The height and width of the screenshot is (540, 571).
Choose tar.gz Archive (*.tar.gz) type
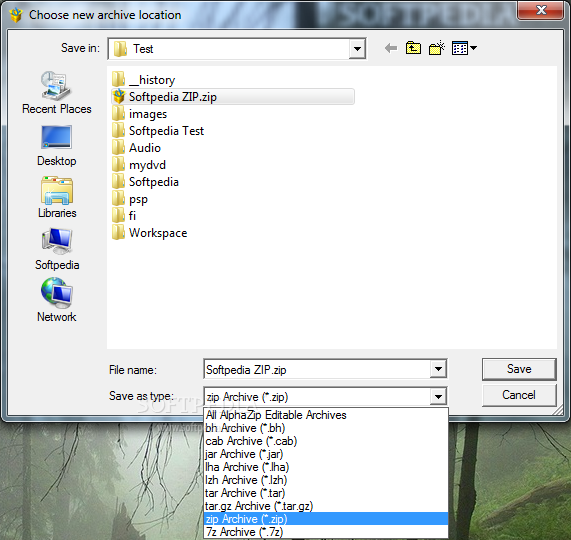pyautogui.click(x=326, y=506)
